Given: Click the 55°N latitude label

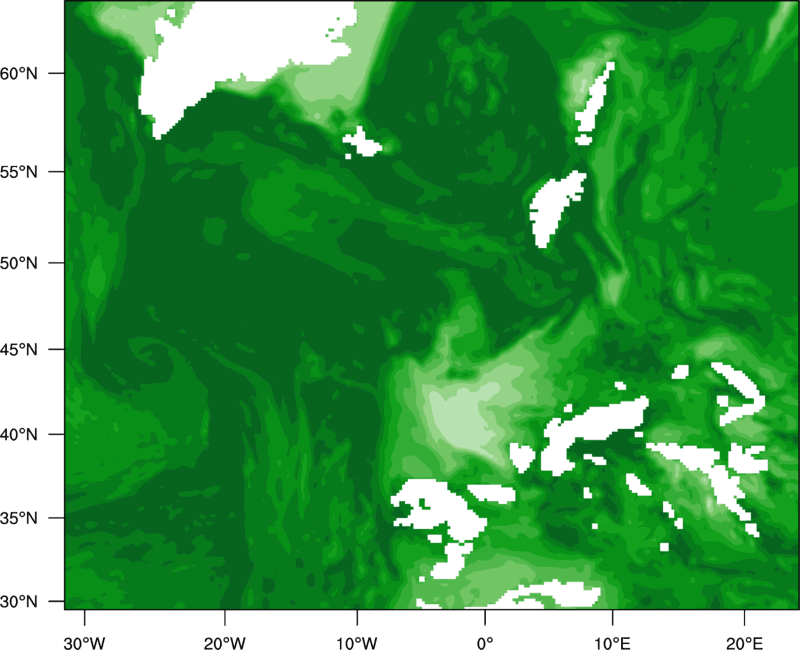Looking at the screenshot, I should pos(19,172).
